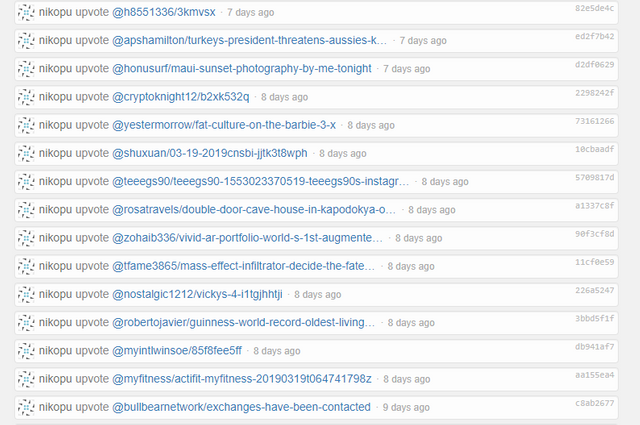
Task: Click avatar icon in the rosatravels row
Action: [26, 210]
